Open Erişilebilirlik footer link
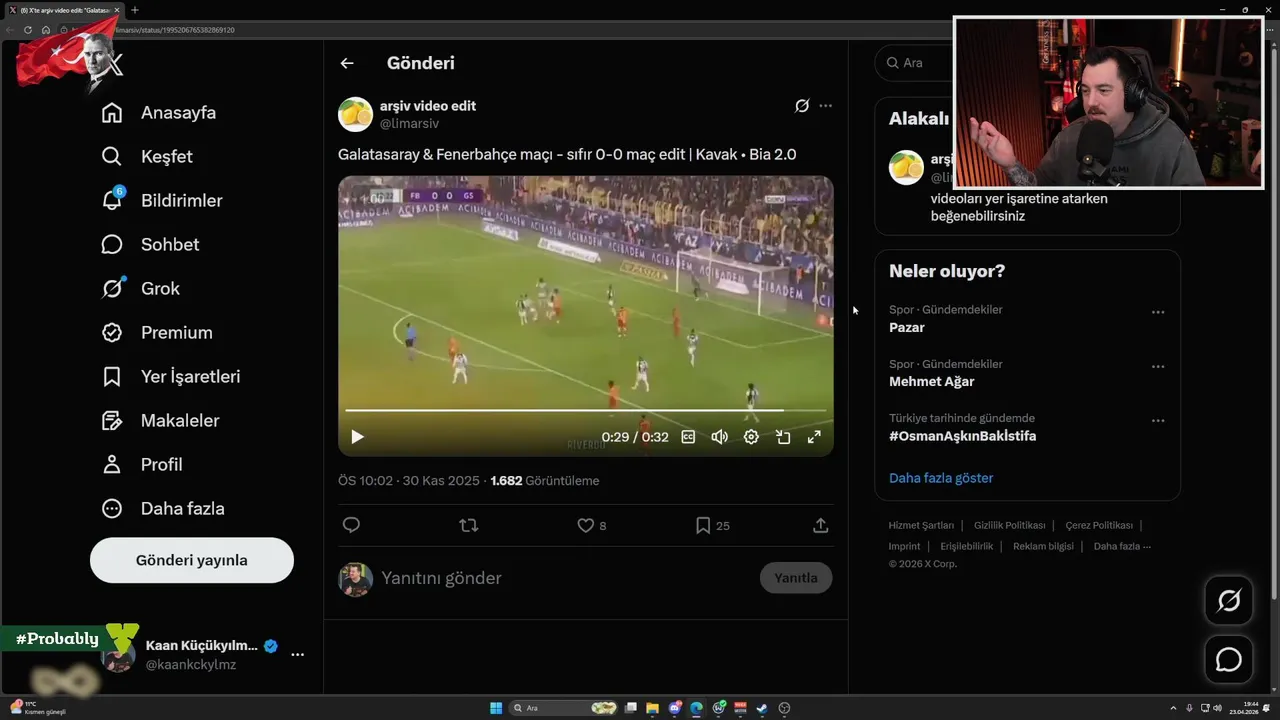Screen dimensions: 1280x720 click(x=967, y=546)
